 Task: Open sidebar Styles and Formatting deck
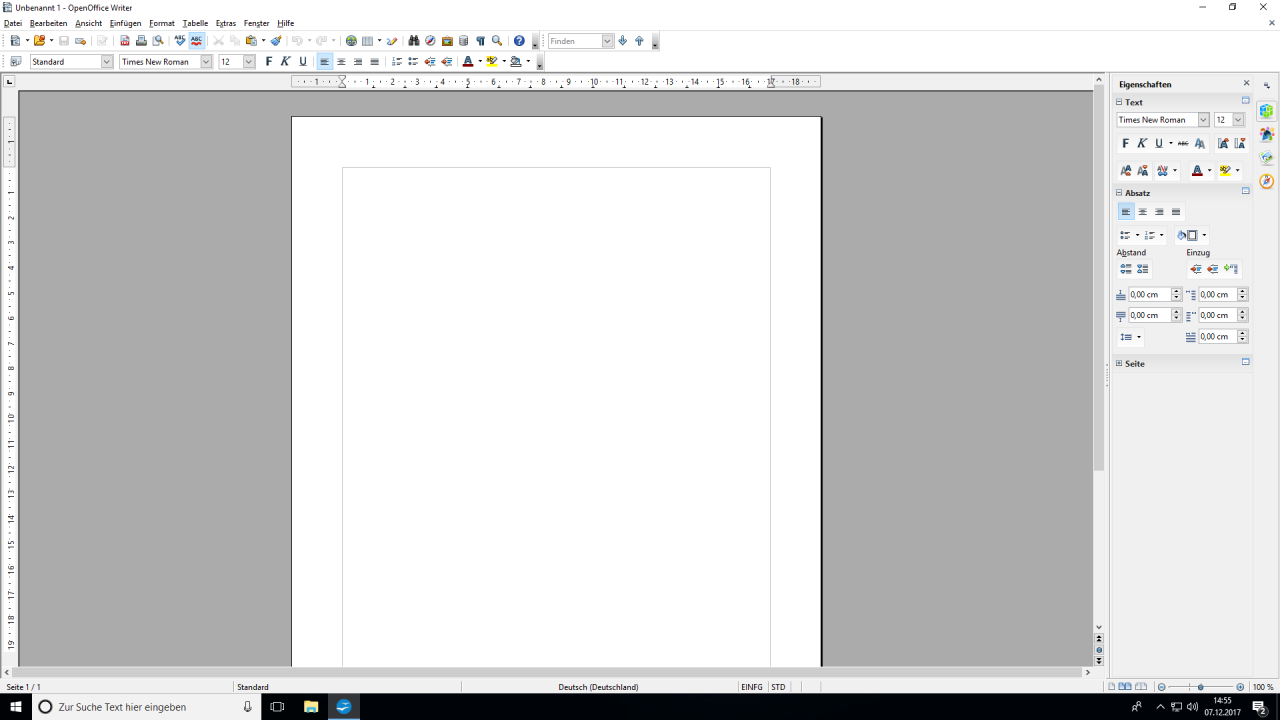tap(1267, 134)
